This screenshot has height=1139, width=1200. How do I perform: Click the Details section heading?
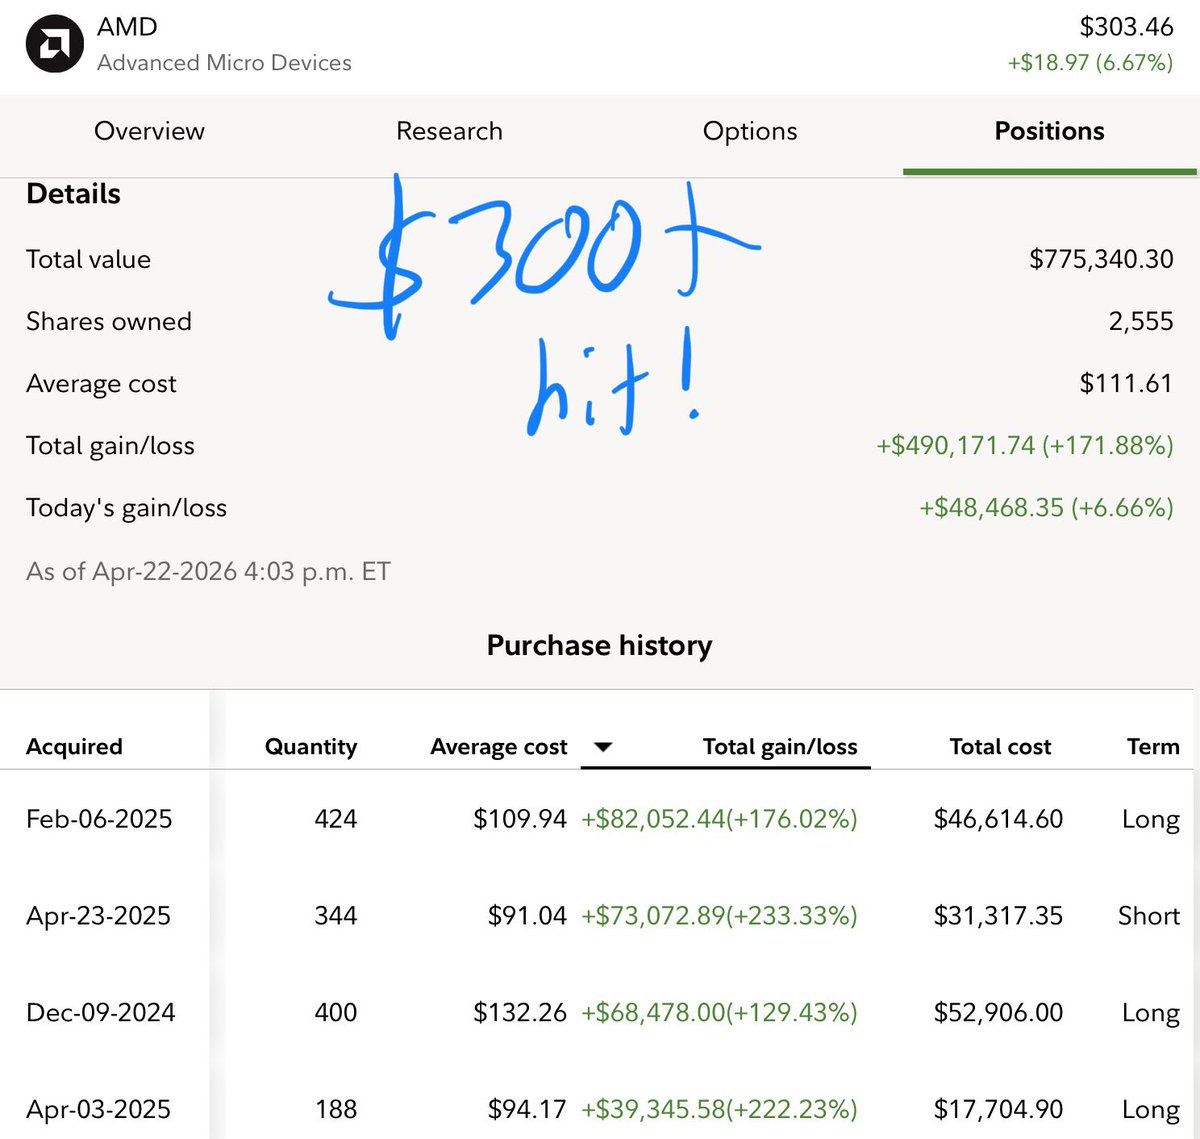click(73, 194)
